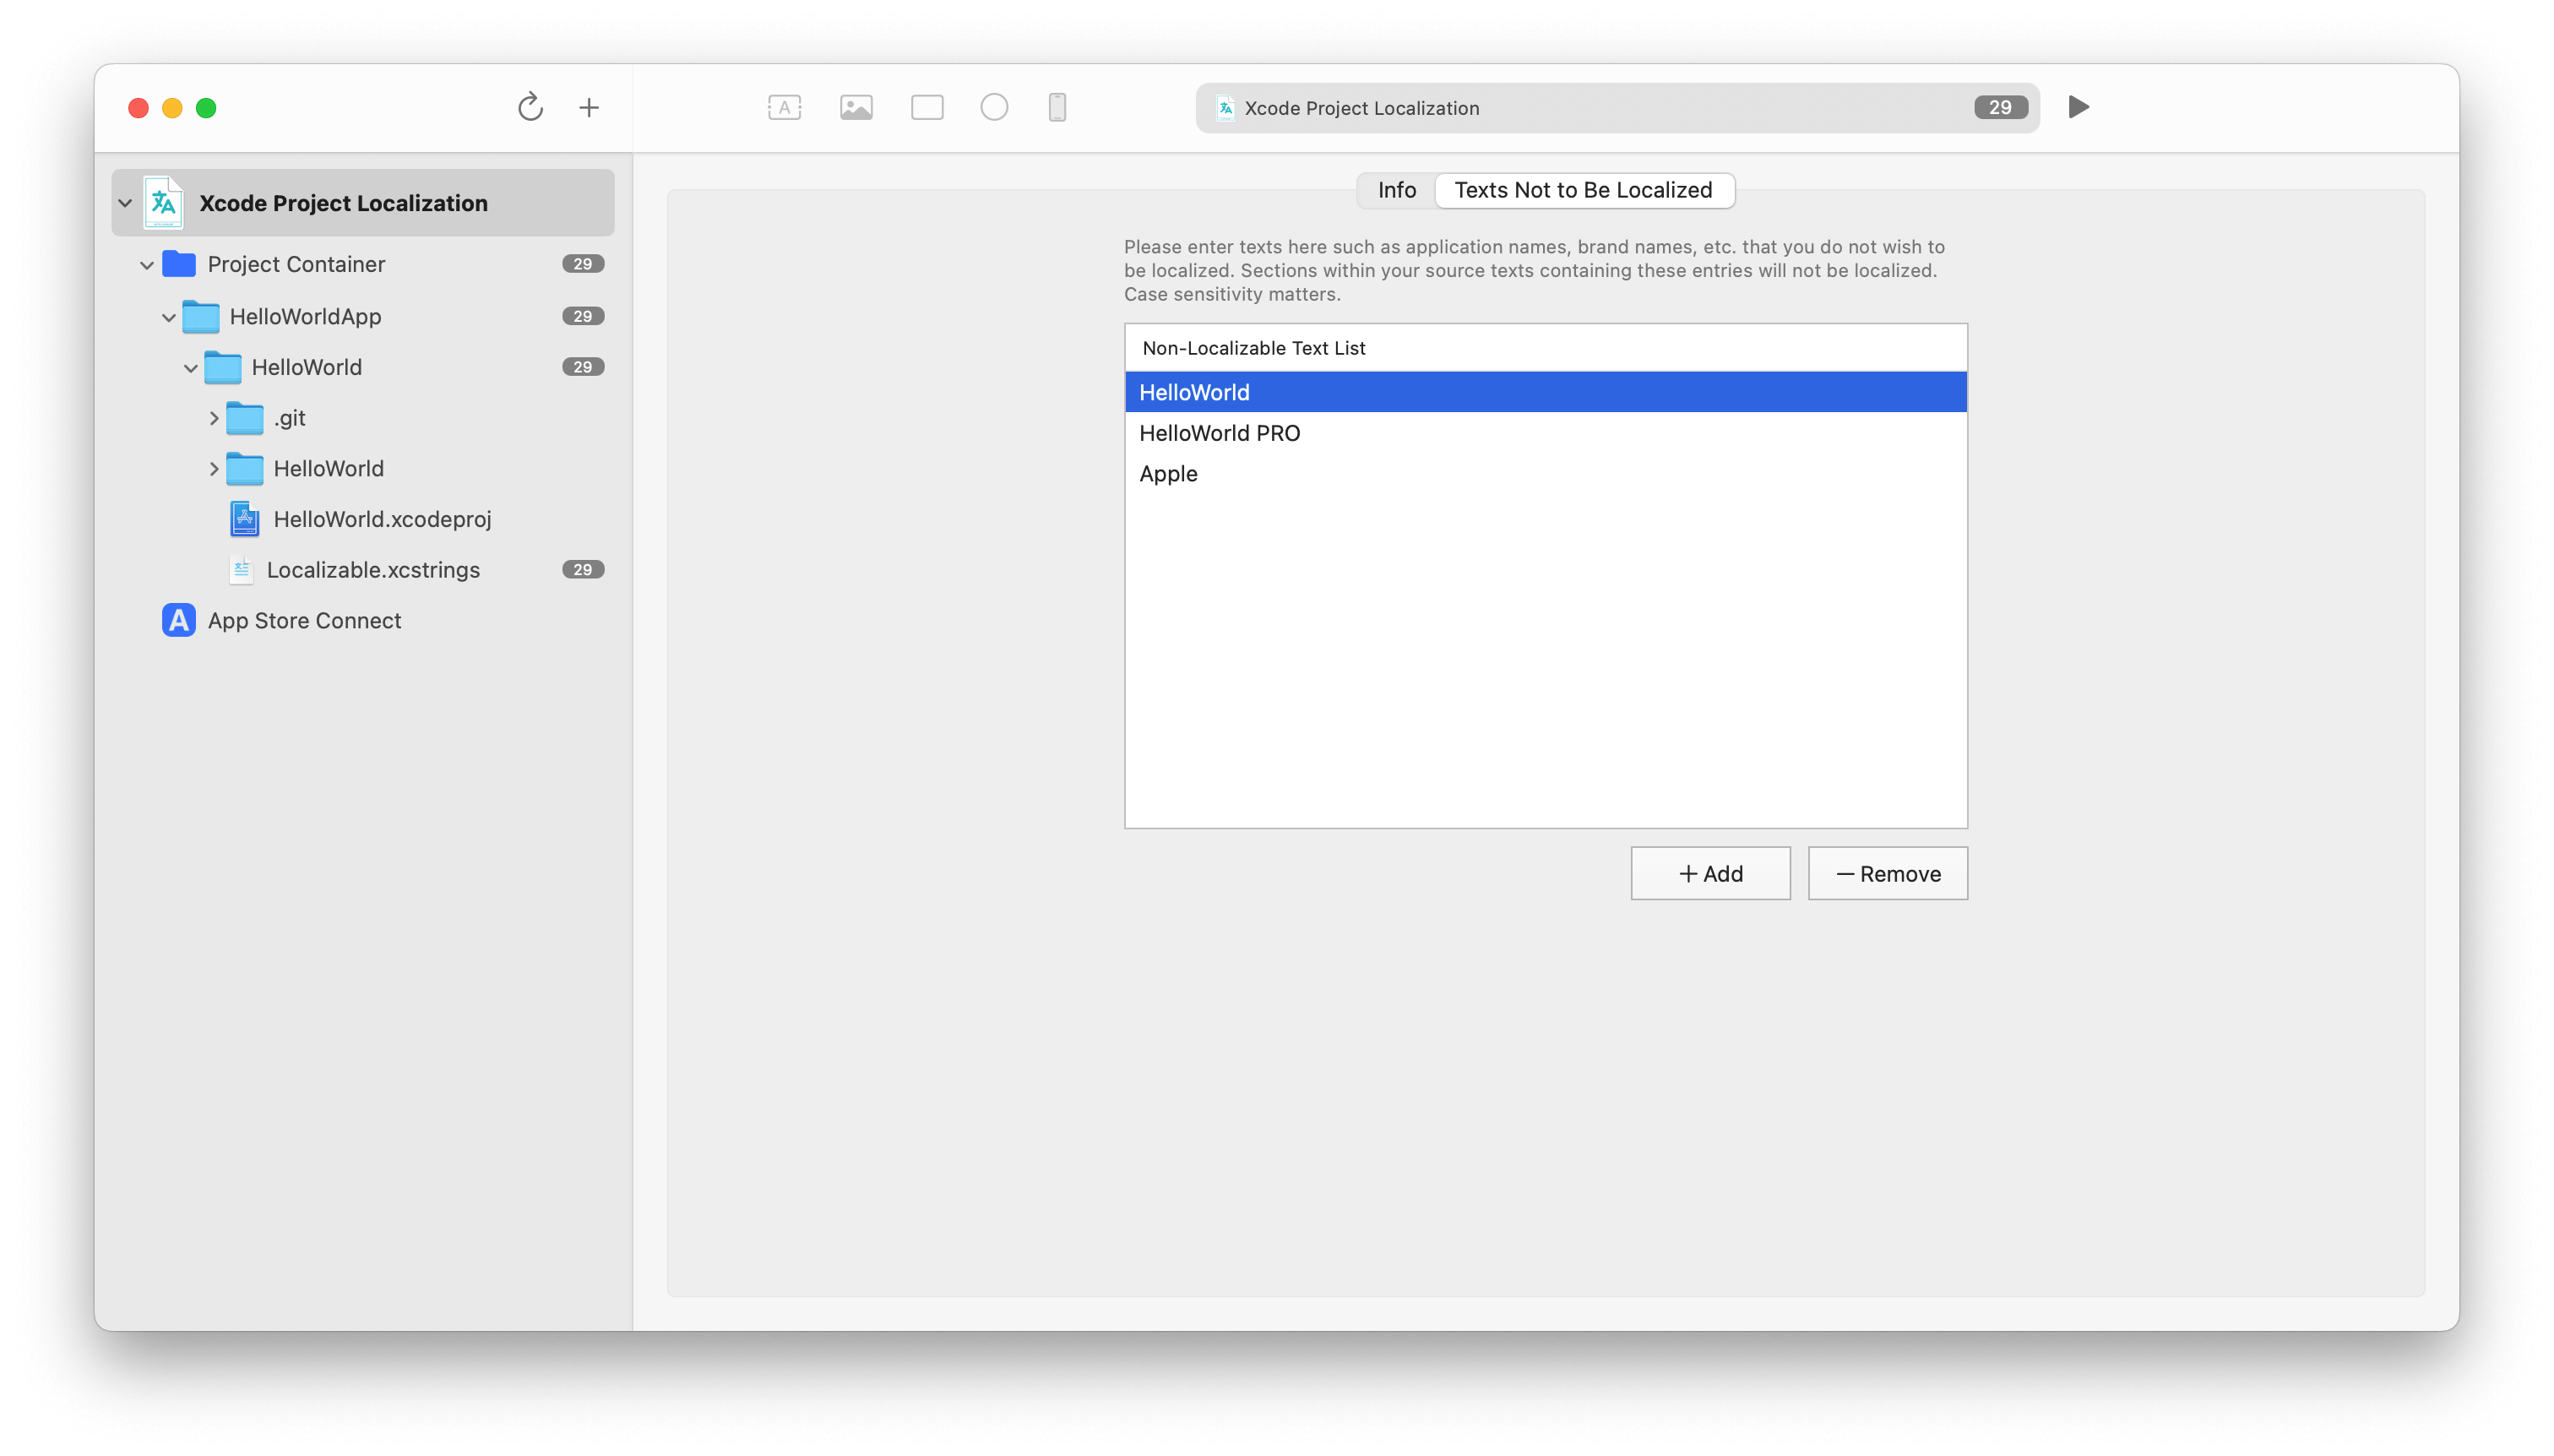Collapse the HelloWorldApp folder
The image size is (2554, 1456).
(x=169, y=317)
